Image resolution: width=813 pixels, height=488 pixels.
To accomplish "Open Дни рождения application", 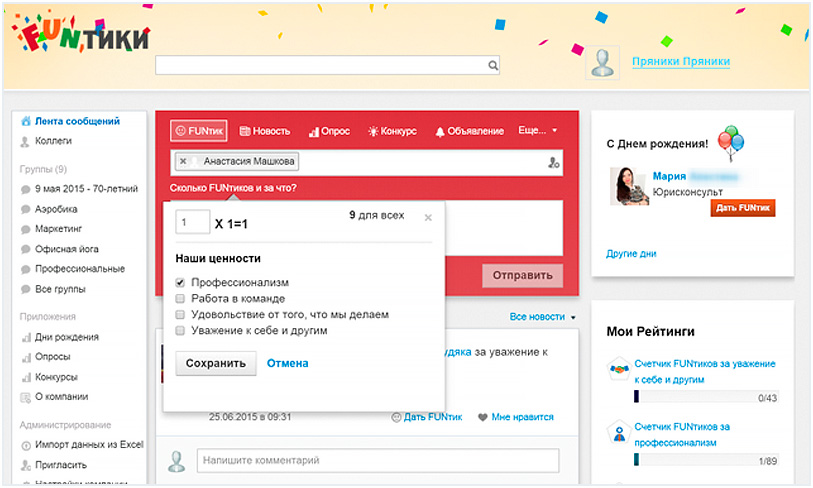I will tap(66, 337).
